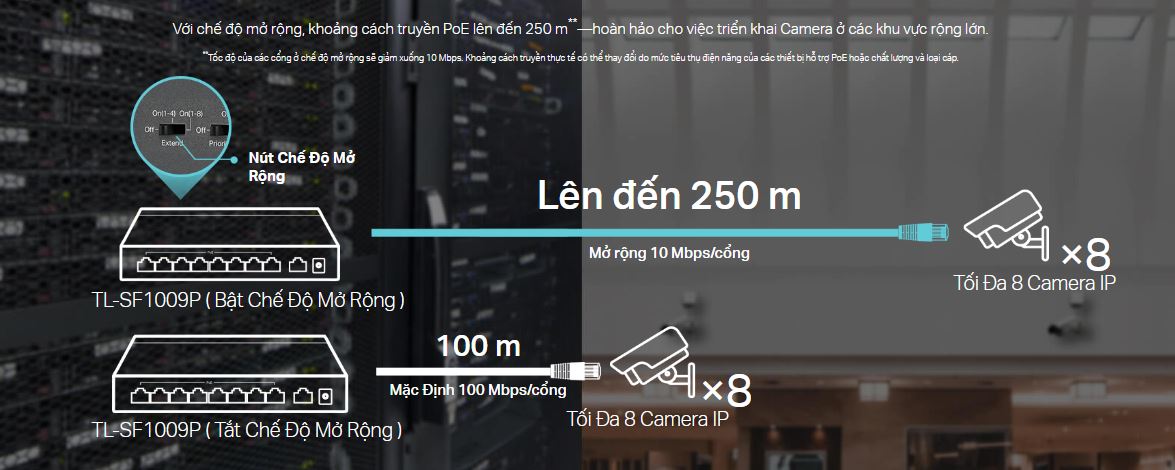The image size is (1175, 470).
Task: Click the power port on the upper switch
Action: coord(320,265)
